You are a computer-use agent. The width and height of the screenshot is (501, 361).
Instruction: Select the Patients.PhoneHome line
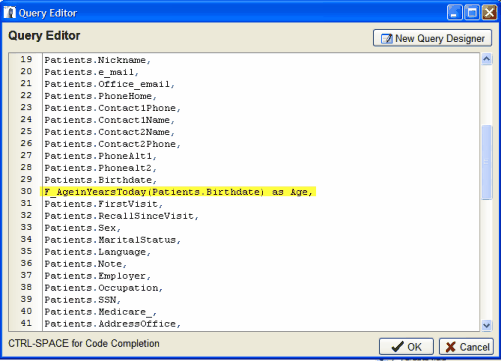100,96
